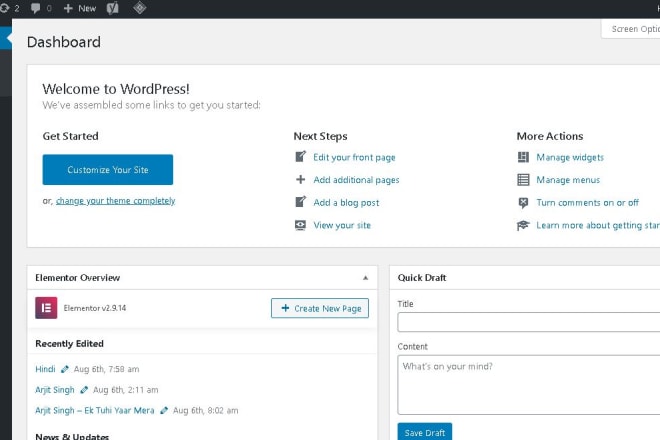Image resolution: width=660 pixels, height=440 pixels.
Task: Click the Recently Edited heading
Action: point(69,344)
